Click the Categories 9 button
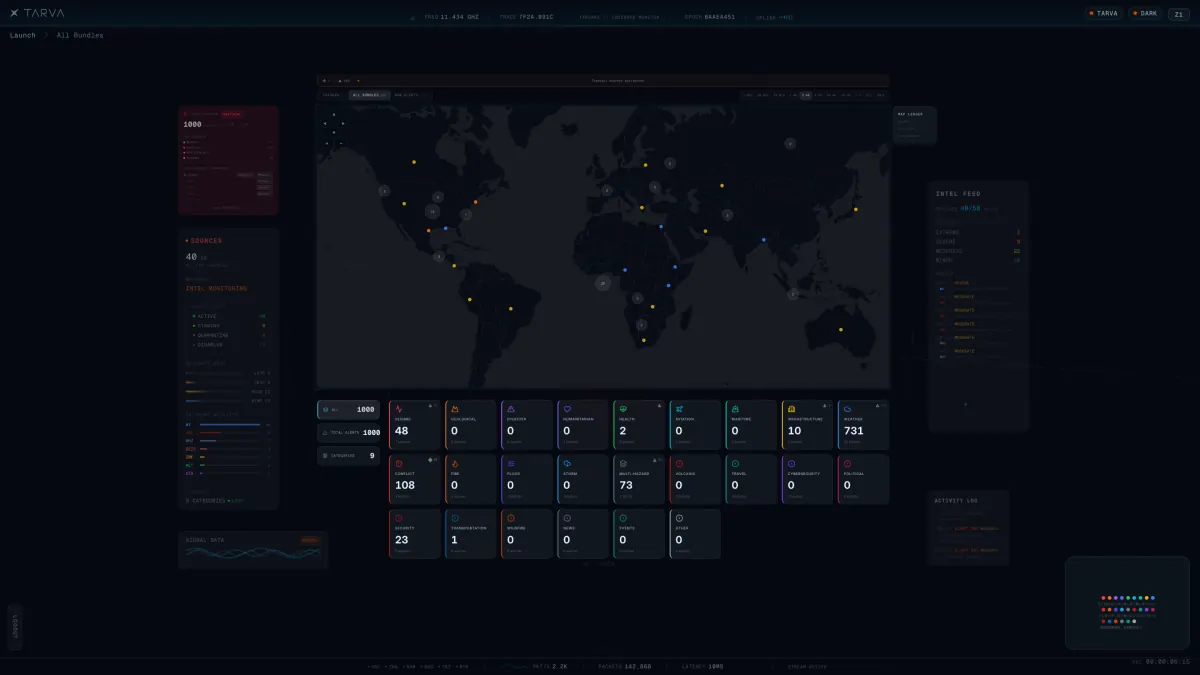This screenshot has height=675, width=1200. tap(348, 455)
